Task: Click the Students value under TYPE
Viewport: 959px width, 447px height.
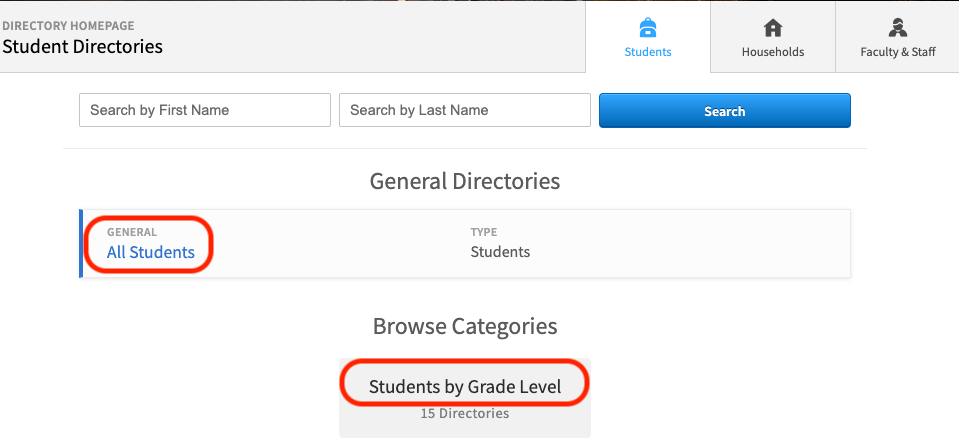Action: [x=500, y=252]
